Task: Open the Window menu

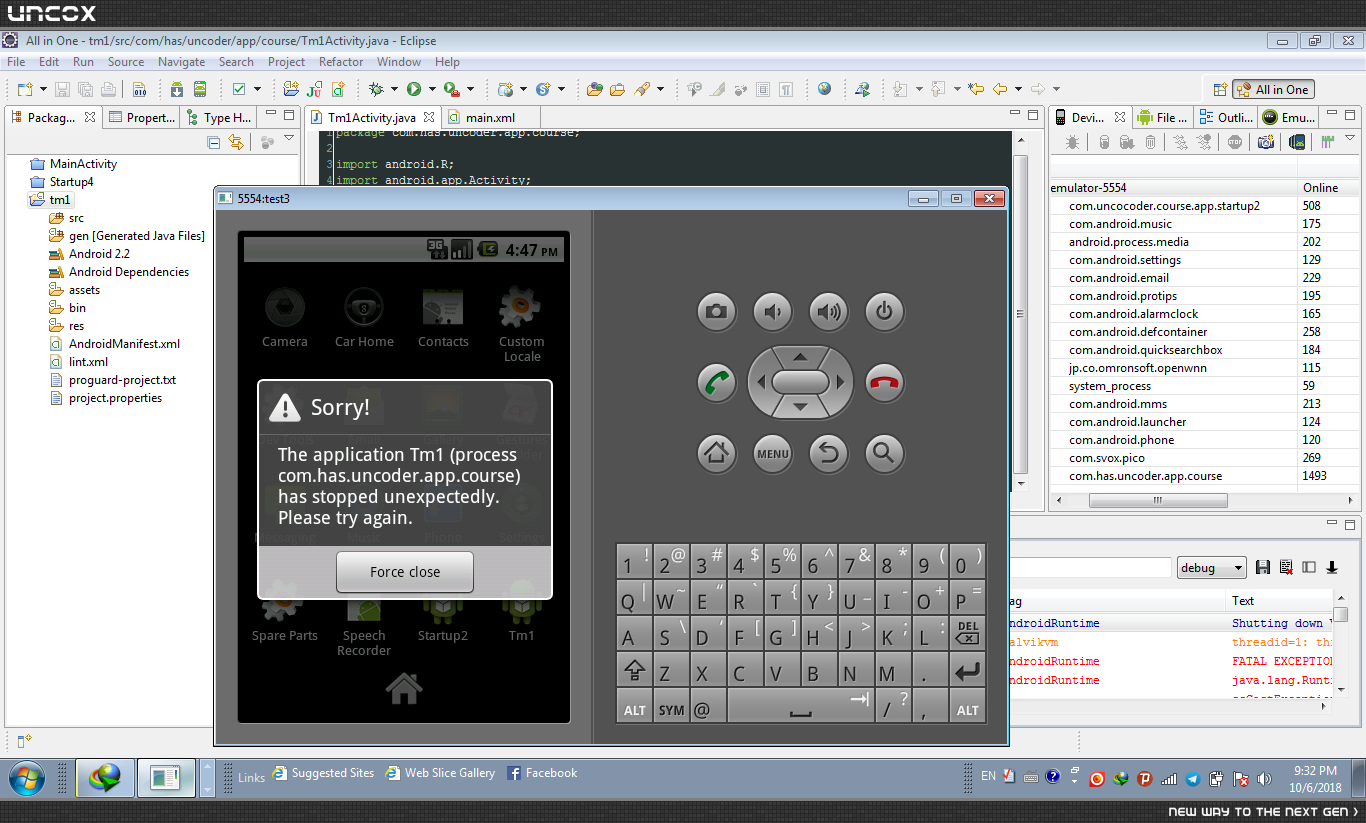Action: click(398, 62)
